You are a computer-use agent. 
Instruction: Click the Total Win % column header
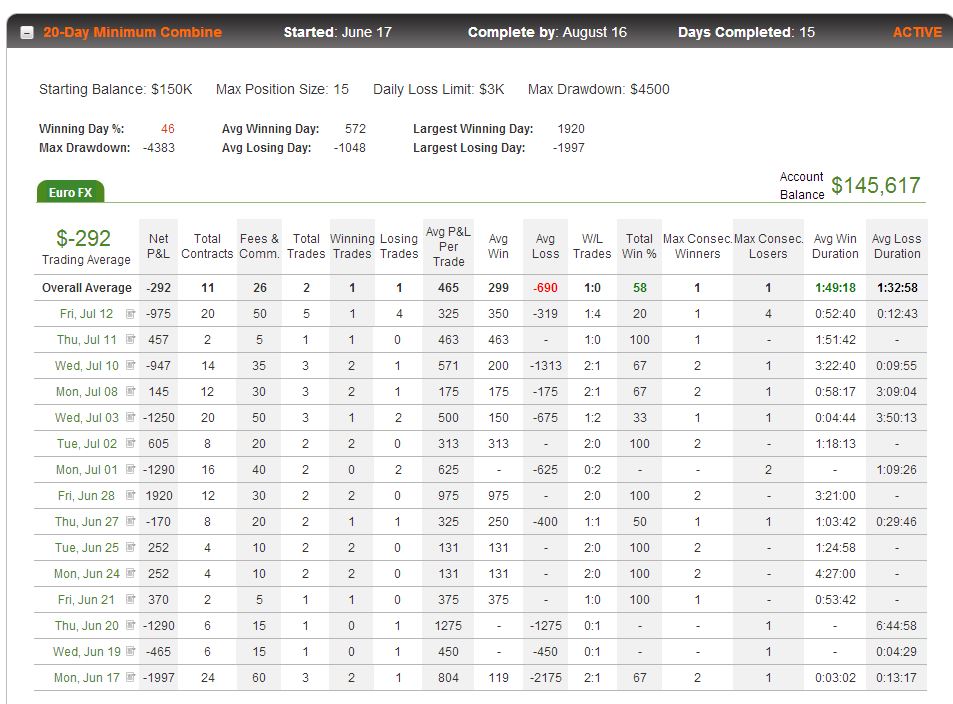tap(639, 246)
